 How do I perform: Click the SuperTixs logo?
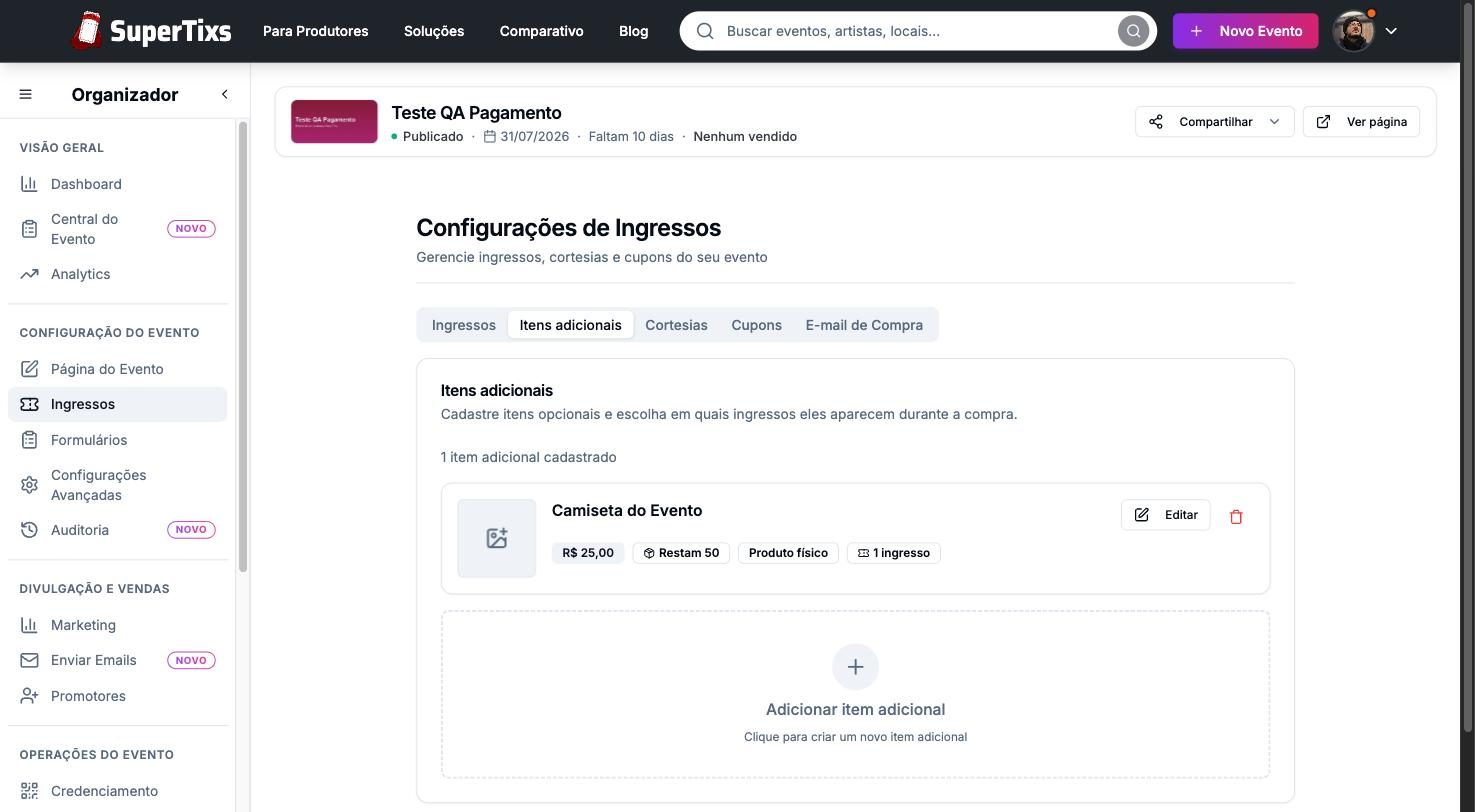pos(151,31)
